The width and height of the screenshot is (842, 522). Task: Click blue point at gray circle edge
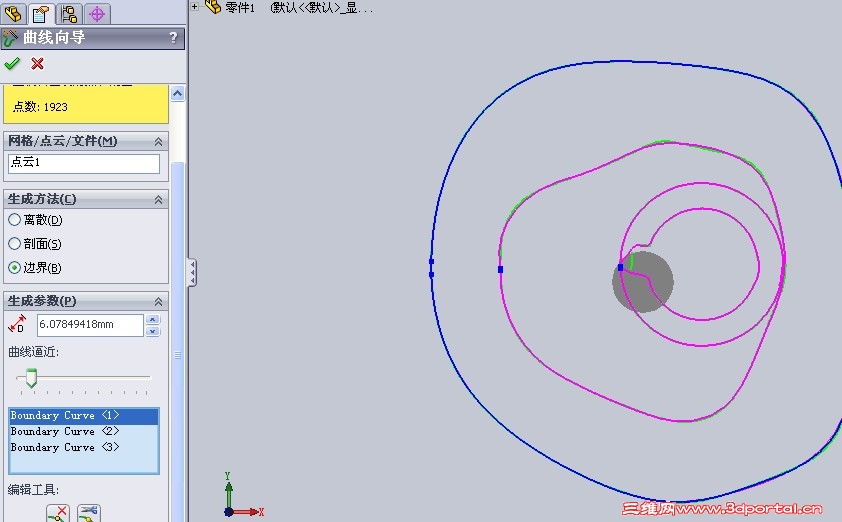pos(620,267)
